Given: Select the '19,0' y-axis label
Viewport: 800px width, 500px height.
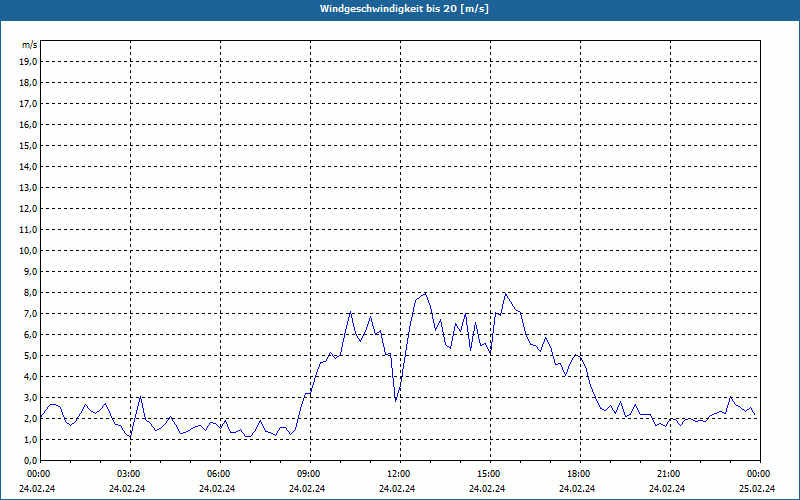Looking at the screenshot, I should [28, 62].
